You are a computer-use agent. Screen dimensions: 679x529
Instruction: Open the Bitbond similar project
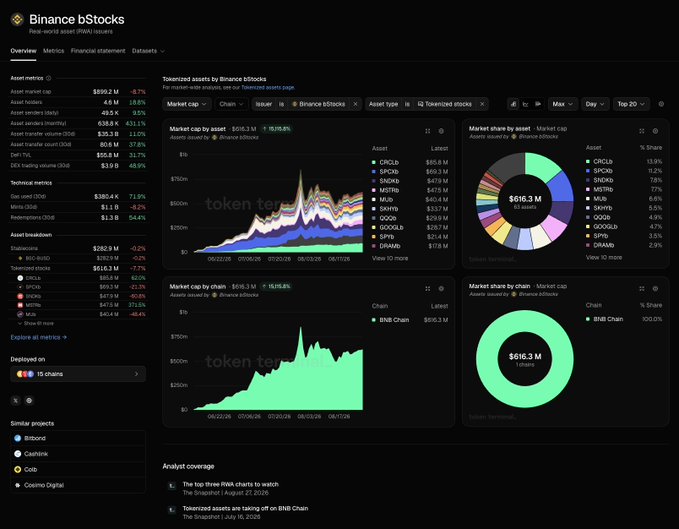tap(78, 438)
